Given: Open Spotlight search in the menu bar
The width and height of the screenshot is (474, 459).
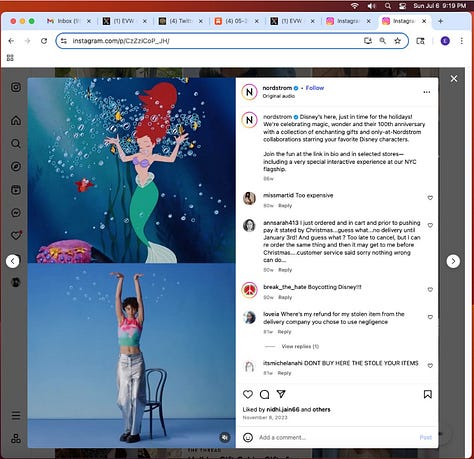Looking at the screenshot, I should tap(388, 6).
